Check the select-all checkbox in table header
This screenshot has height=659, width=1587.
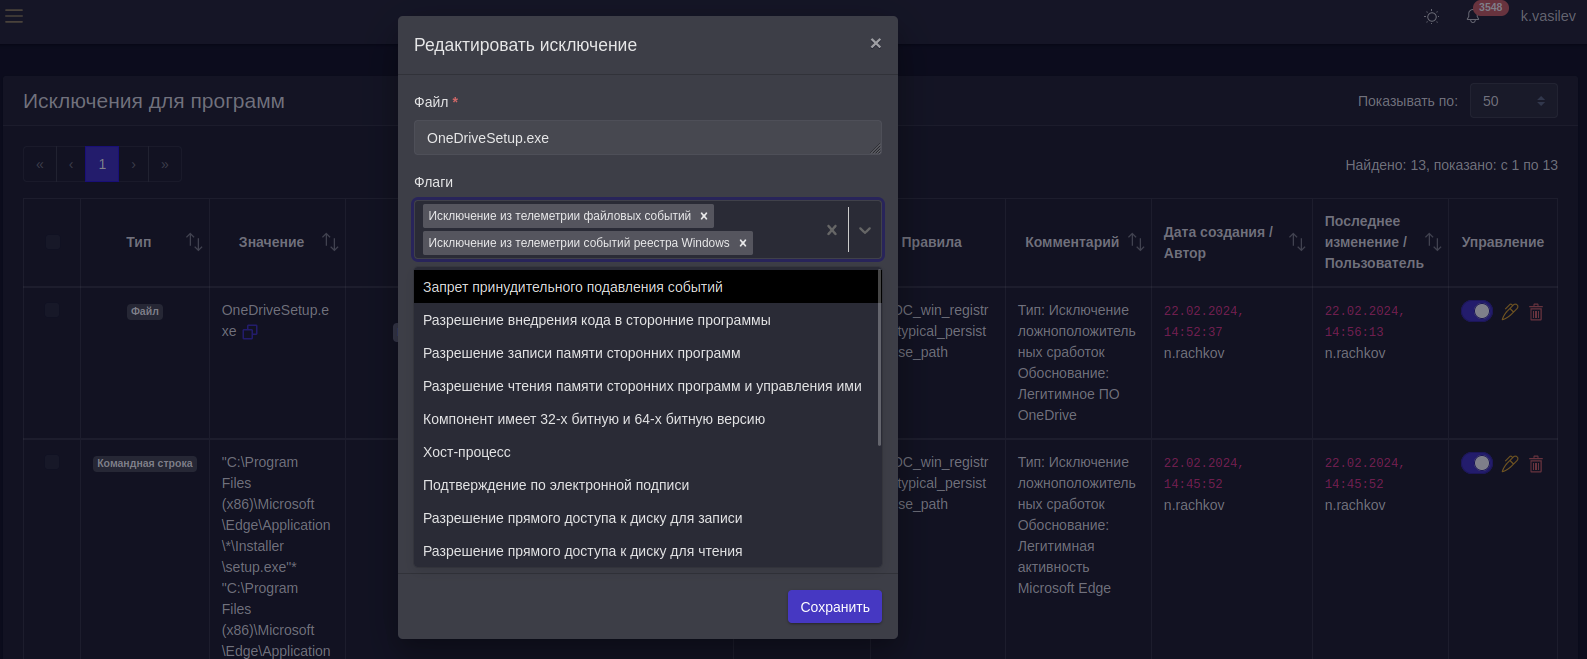pos(53,242)
